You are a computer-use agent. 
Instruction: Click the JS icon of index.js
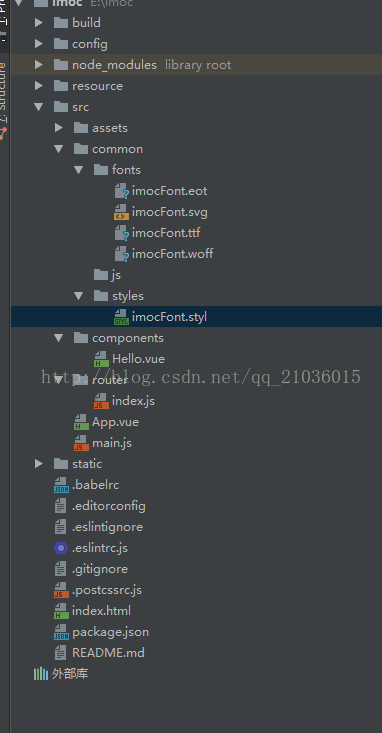101,401
